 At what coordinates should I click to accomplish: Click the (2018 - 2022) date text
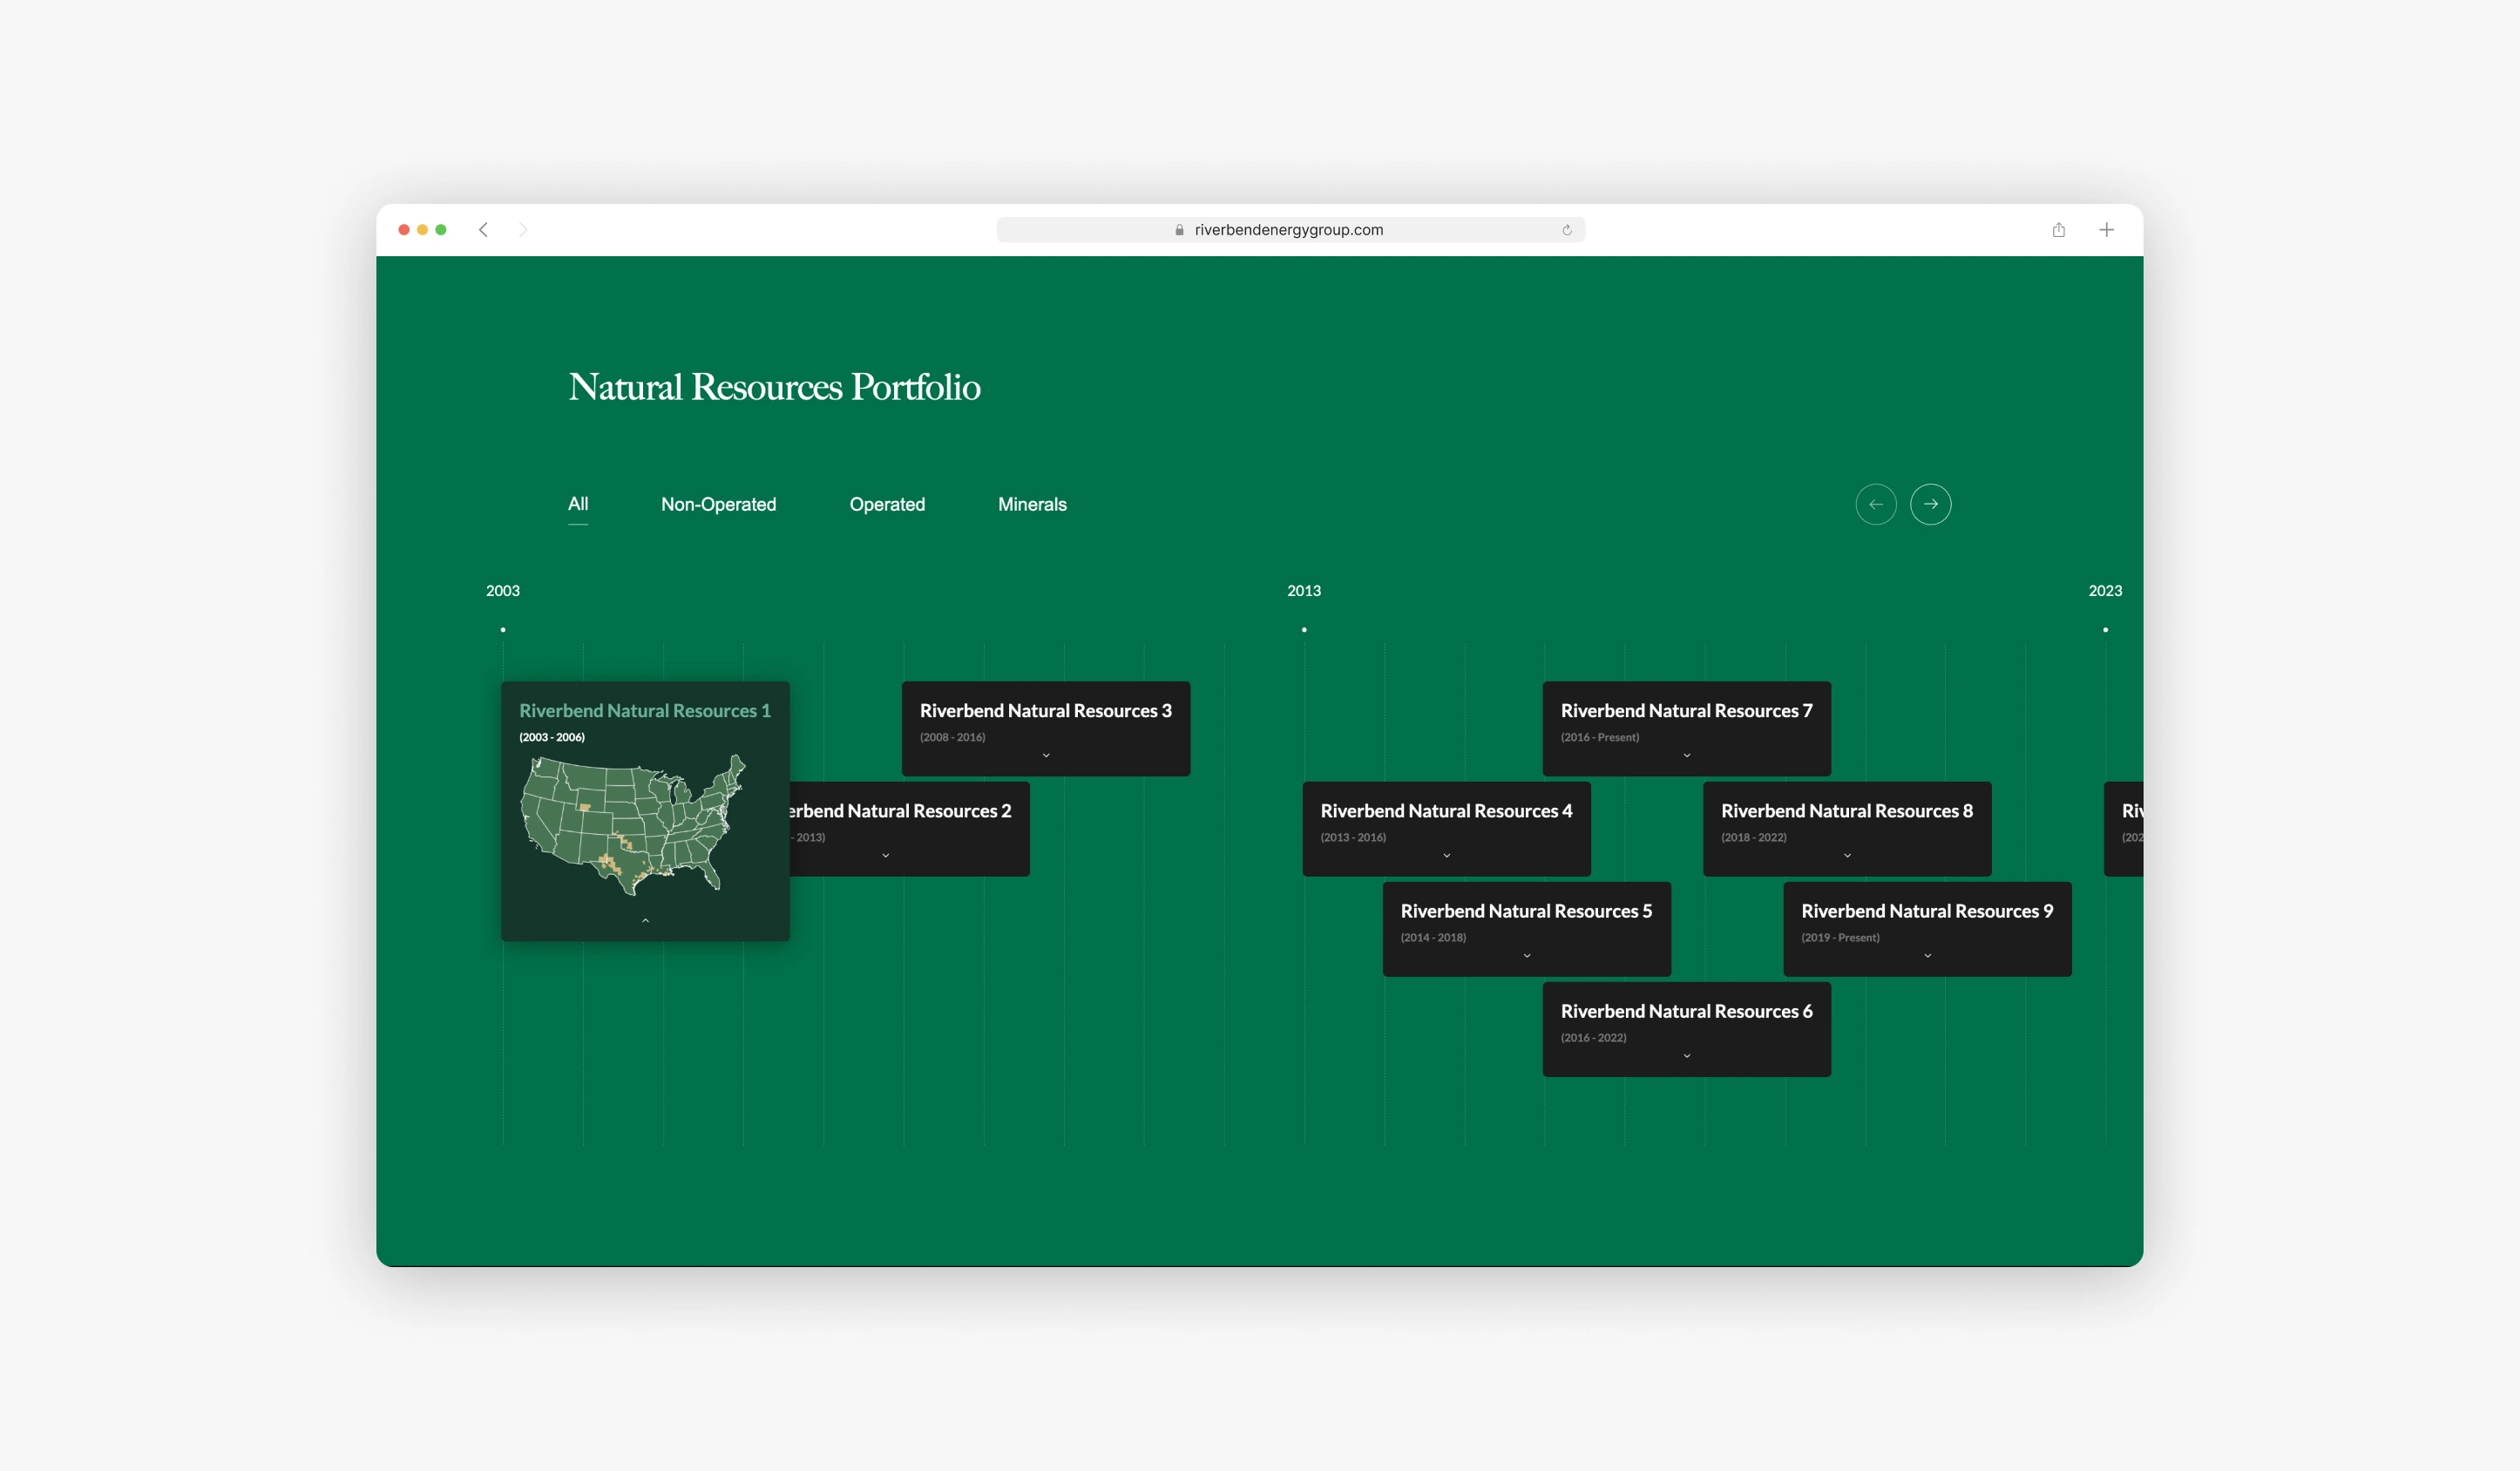tap(1754, 838)
